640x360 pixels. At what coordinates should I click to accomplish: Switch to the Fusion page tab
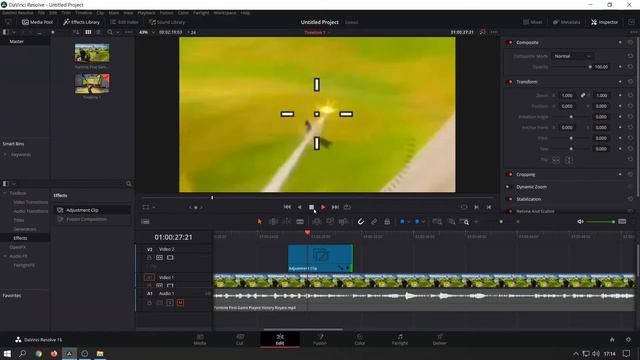tap(320, 340)
